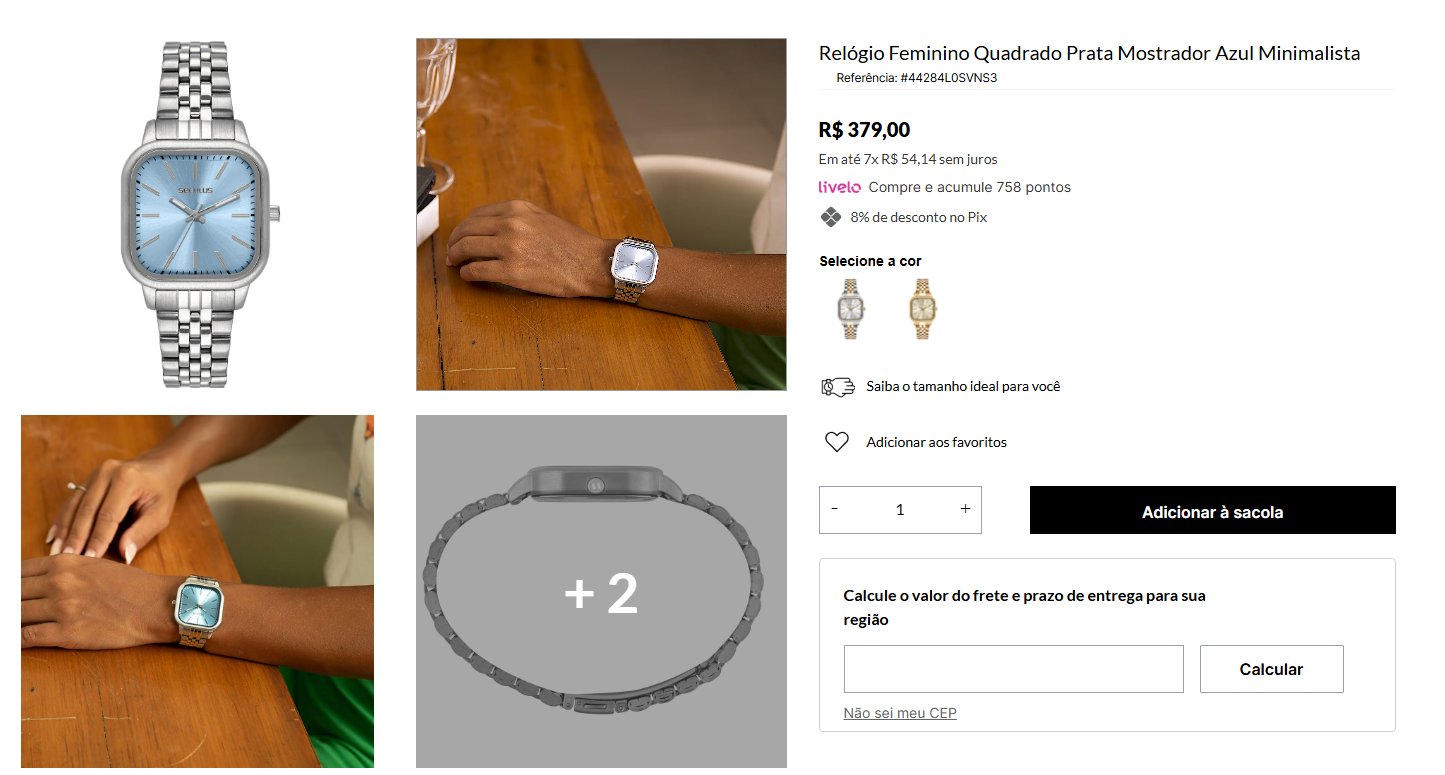Click the heart favorites icon
The image size is (1445, 775).
point(837,442)
